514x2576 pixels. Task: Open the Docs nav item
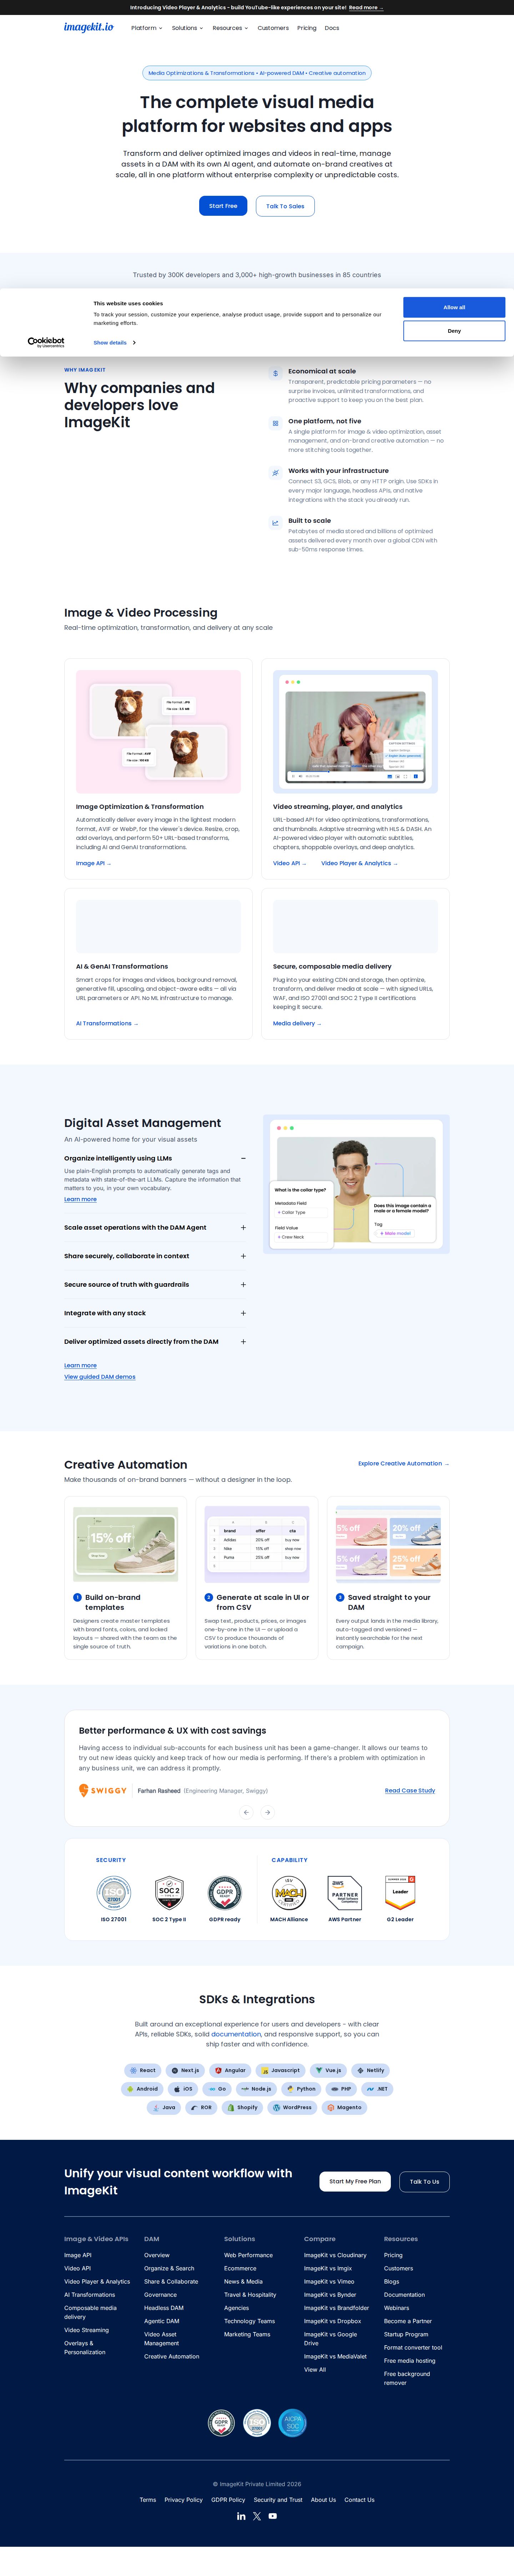332,28
